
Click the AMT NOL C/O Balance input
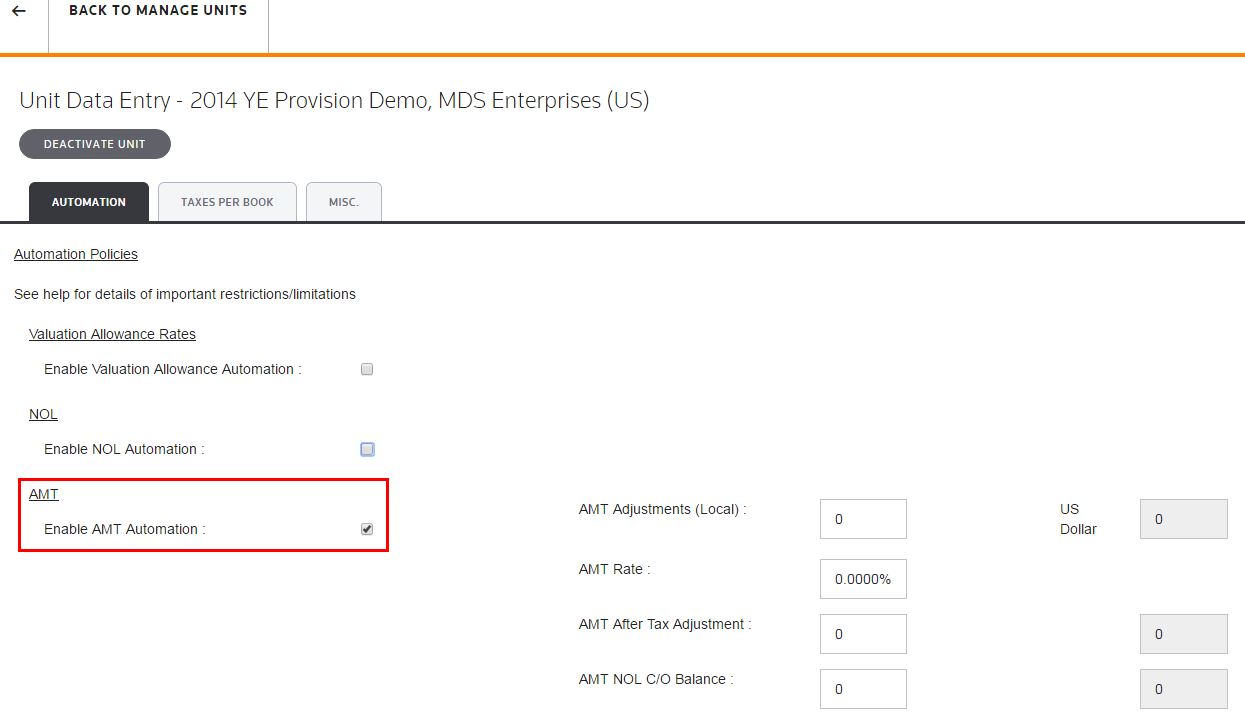pos(862,689)
